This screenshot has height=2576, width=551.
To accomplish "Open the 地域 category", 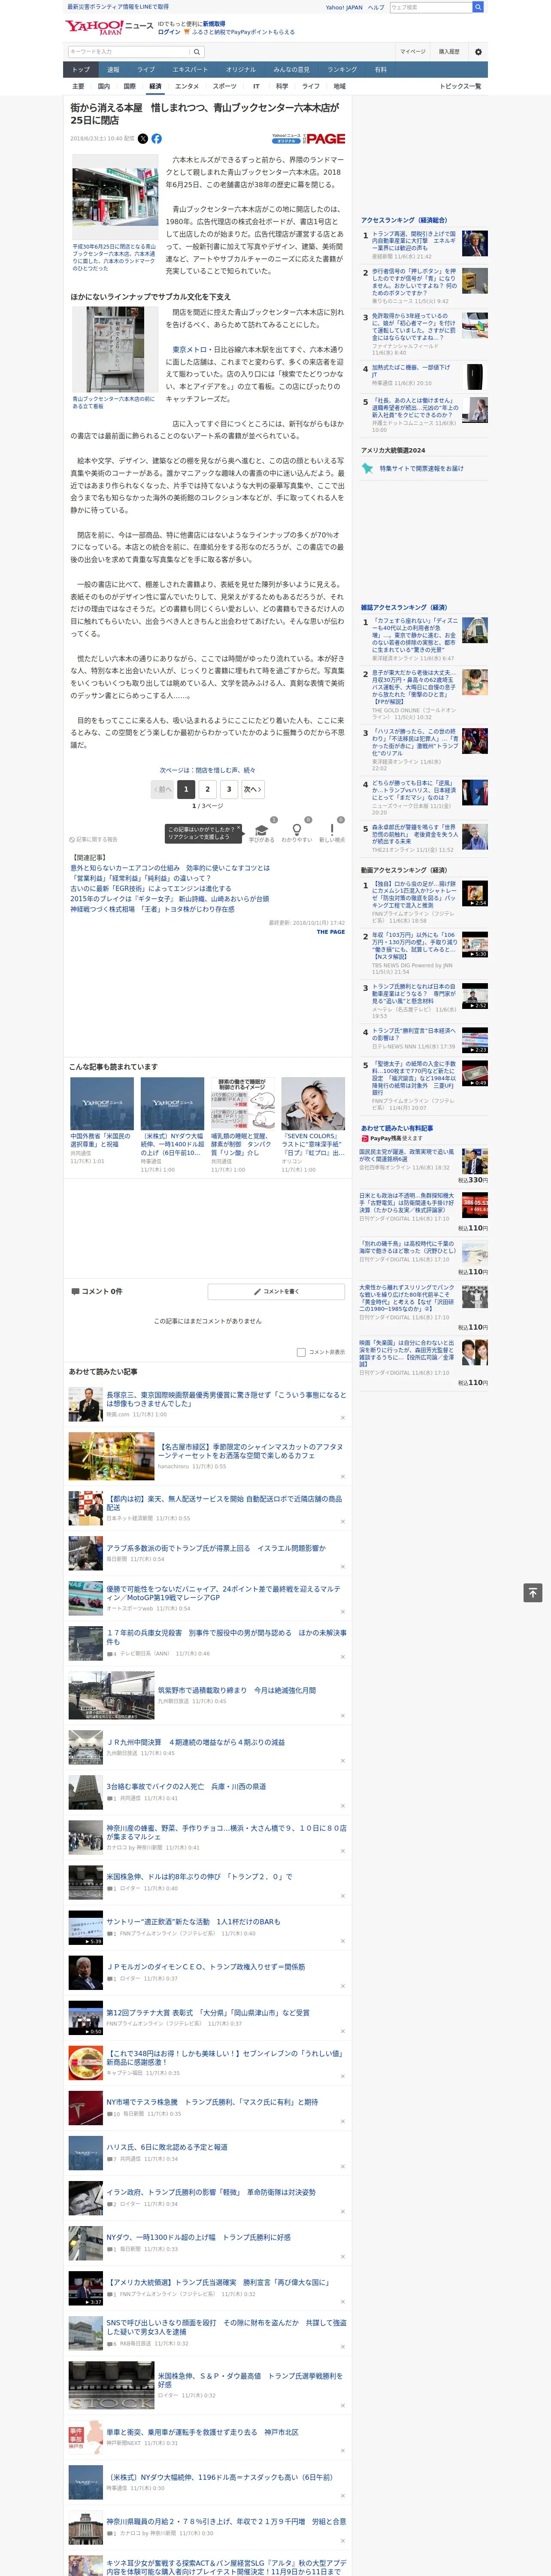I will 339,86.
